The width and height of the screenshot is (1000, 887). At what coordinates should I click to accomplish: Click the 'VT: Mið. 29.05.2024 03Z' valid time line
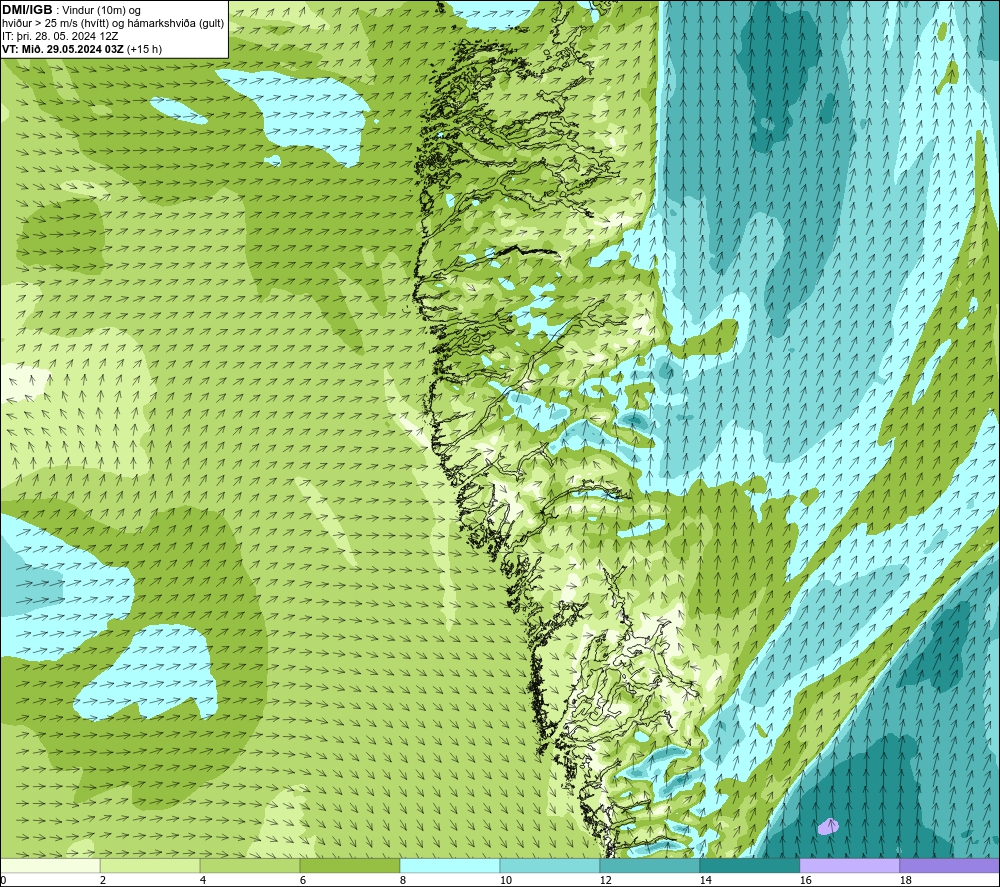[63, 49]
